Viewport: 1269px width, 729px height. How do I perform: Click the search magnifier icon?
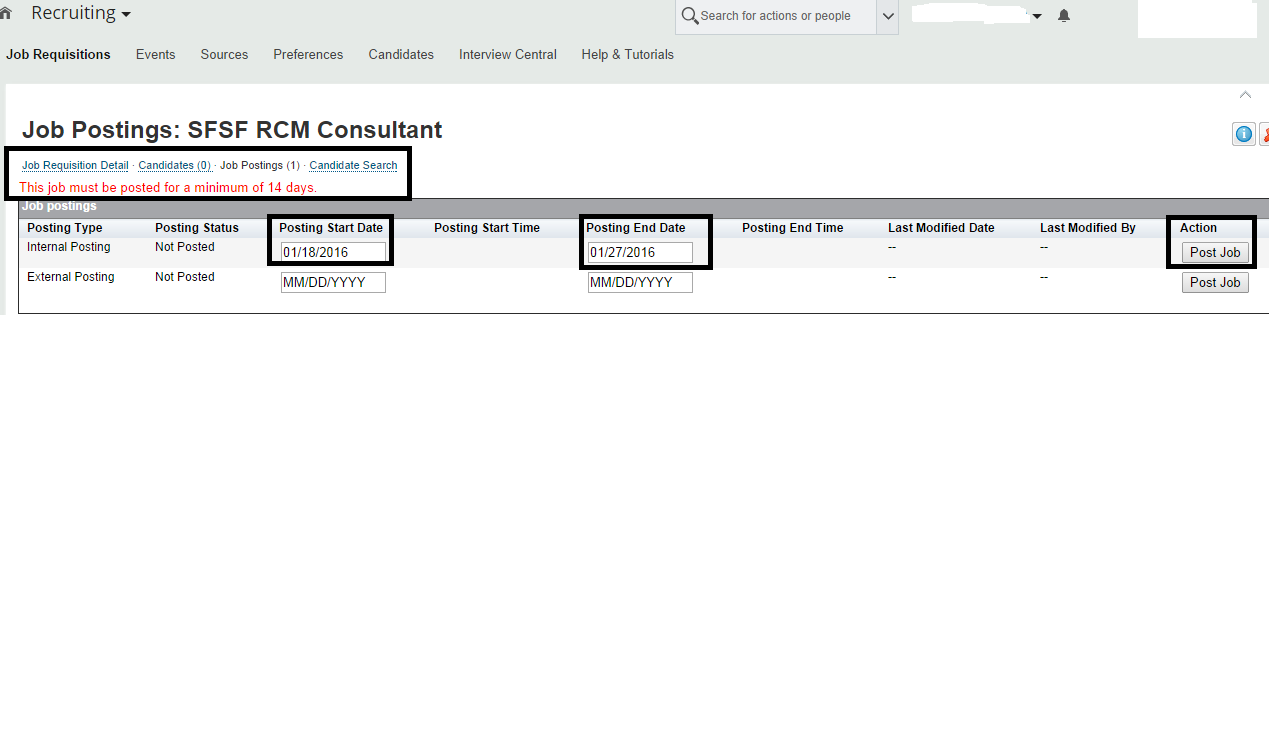[x=690, y=17]
